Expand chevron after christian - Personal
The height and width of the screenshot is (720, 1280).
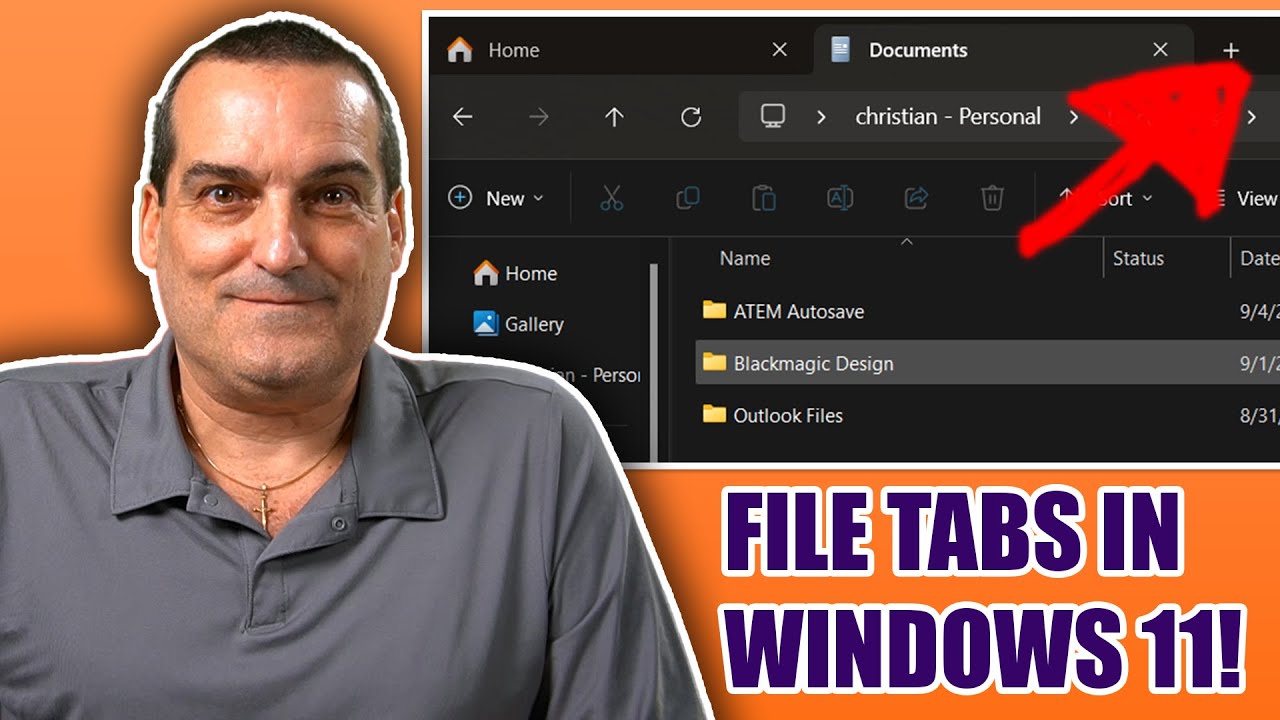(1073, 117)
